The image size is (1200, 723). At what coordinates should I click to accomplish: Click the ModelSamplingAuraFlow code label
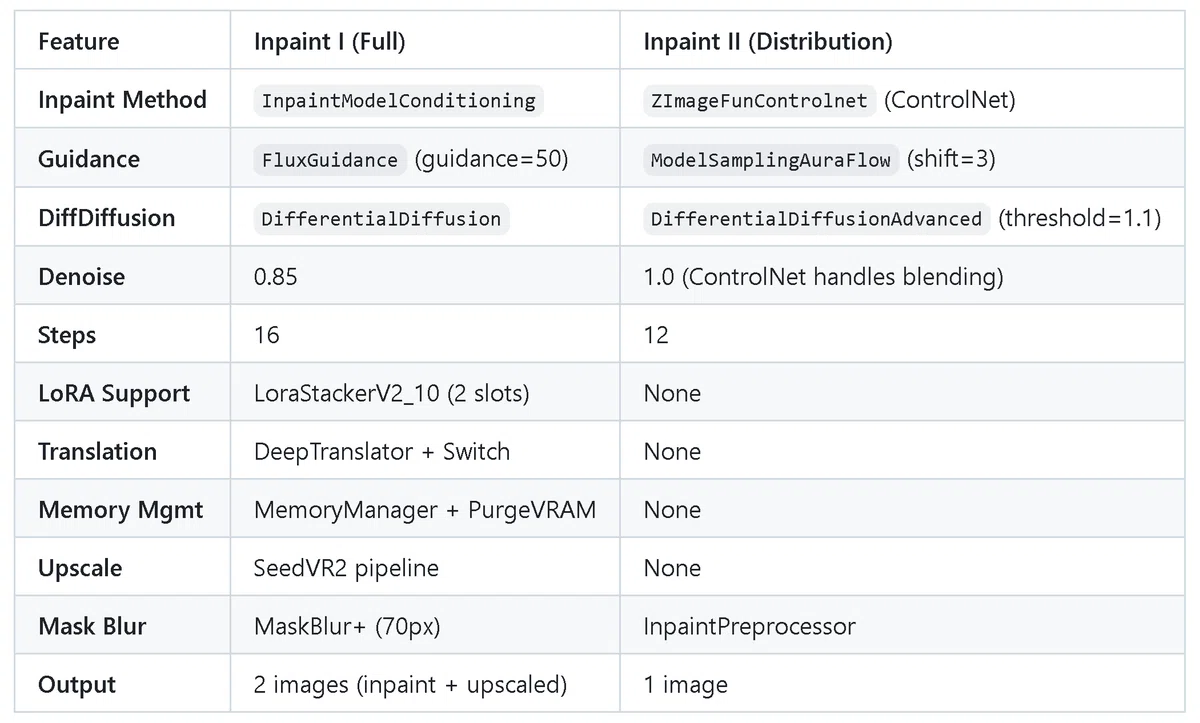point(771,160)
